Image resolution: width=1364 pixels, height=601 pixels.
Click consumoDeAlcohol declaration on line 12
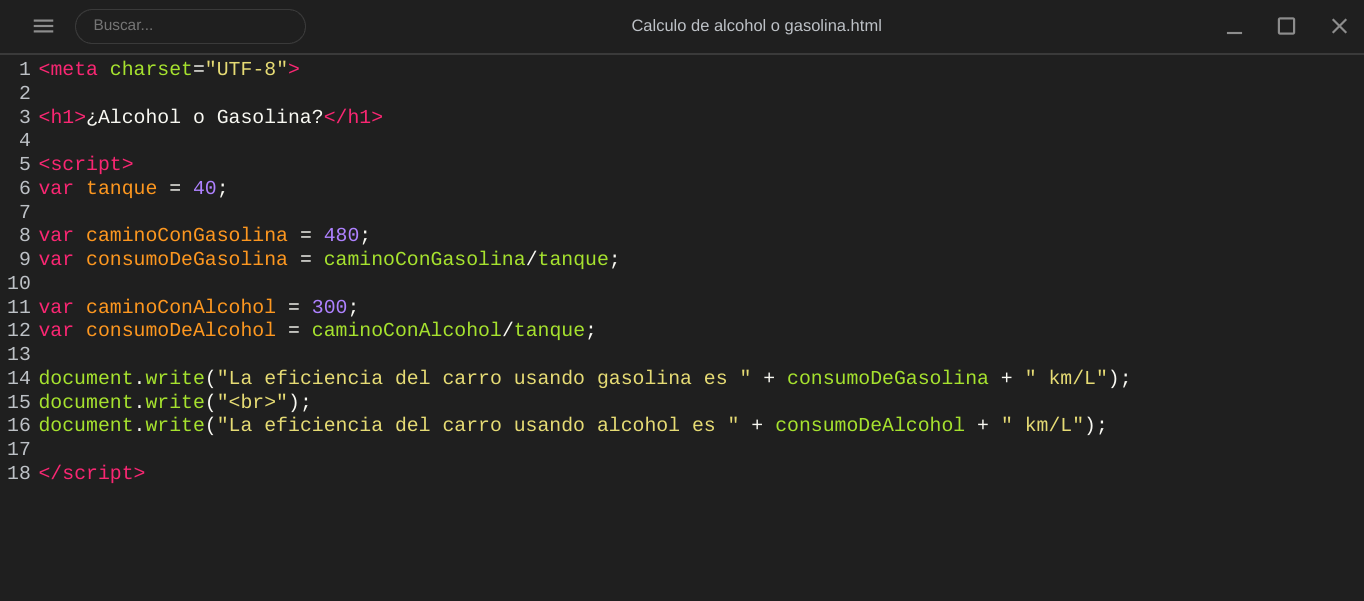pyautogui.click(x=180, y=331)
